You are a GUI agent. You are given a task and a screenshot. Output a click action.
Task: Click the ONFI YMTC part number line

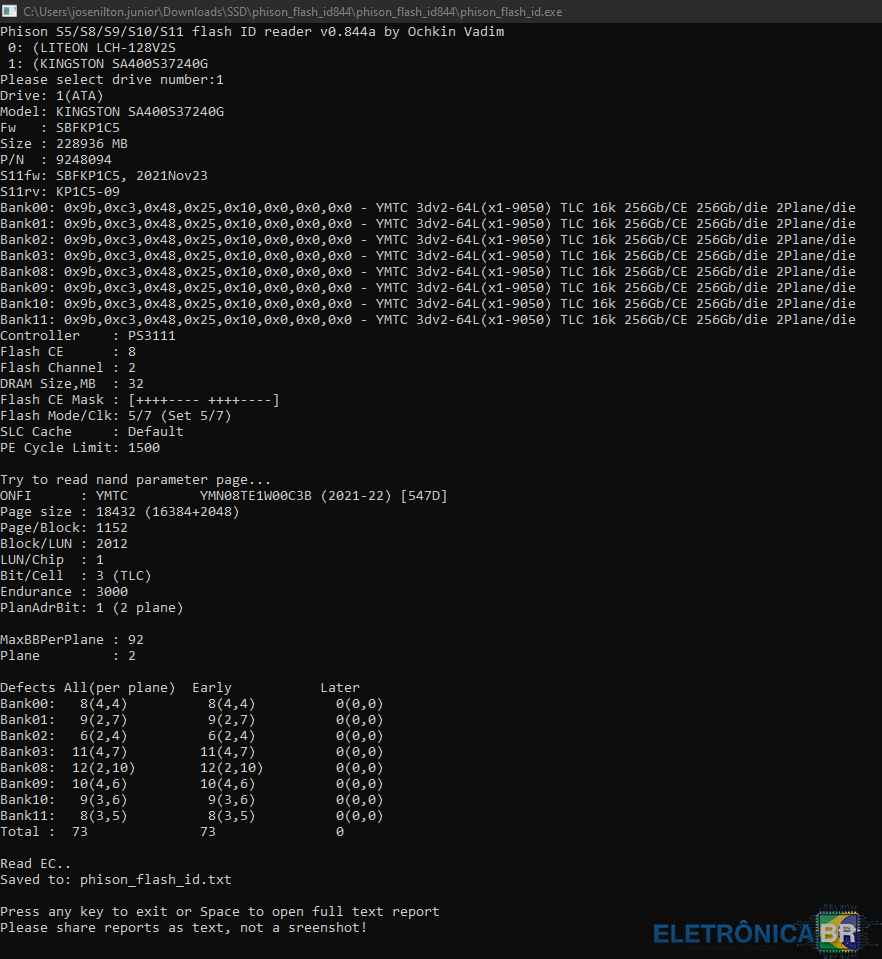click(224, 496)
